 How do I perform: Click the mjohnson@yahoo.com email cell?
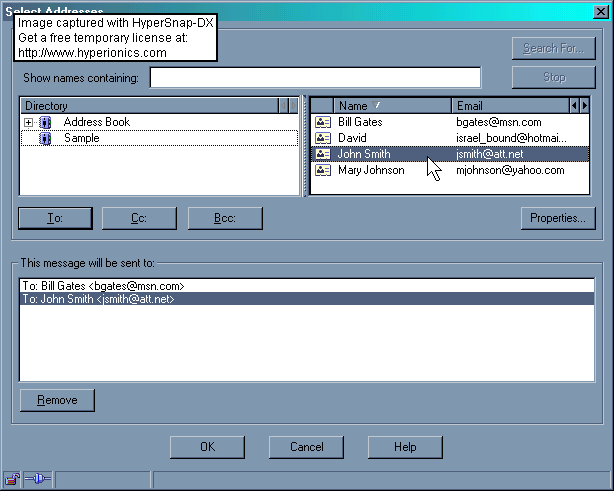coord(510,170)
